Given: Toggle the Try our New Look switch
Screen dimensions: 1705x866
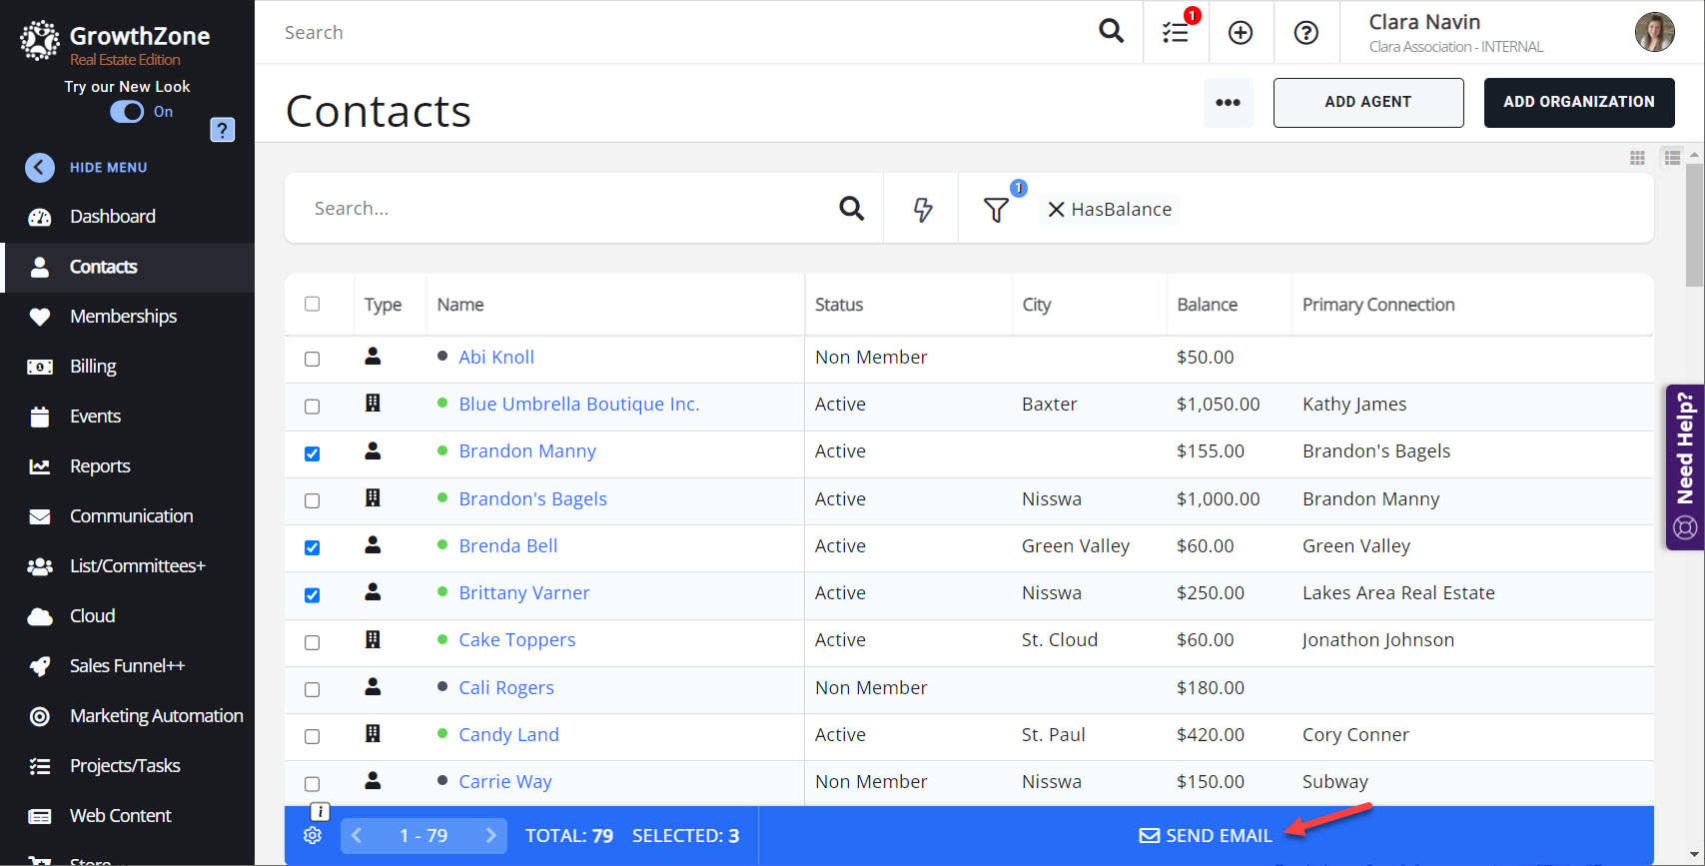Looking at the screenshot, I should (x=127, y=111).
